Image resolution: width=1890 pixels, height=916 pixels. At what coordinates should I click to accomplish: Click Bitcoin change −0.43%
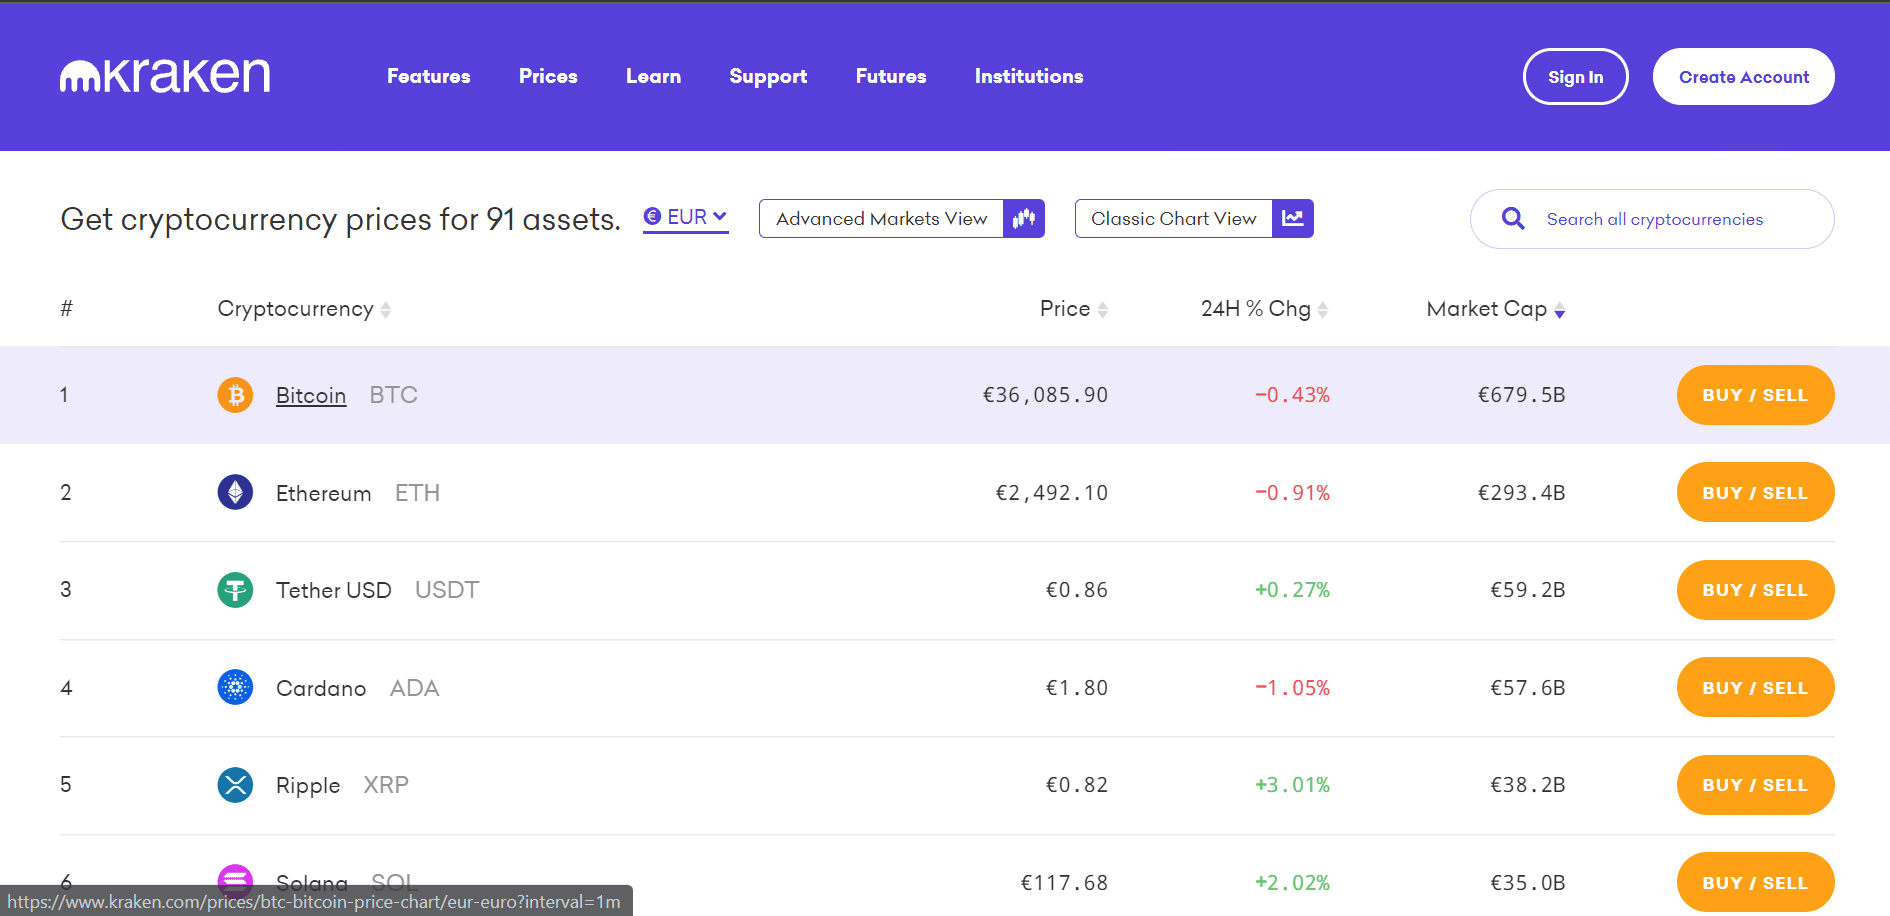(1292, 395)
